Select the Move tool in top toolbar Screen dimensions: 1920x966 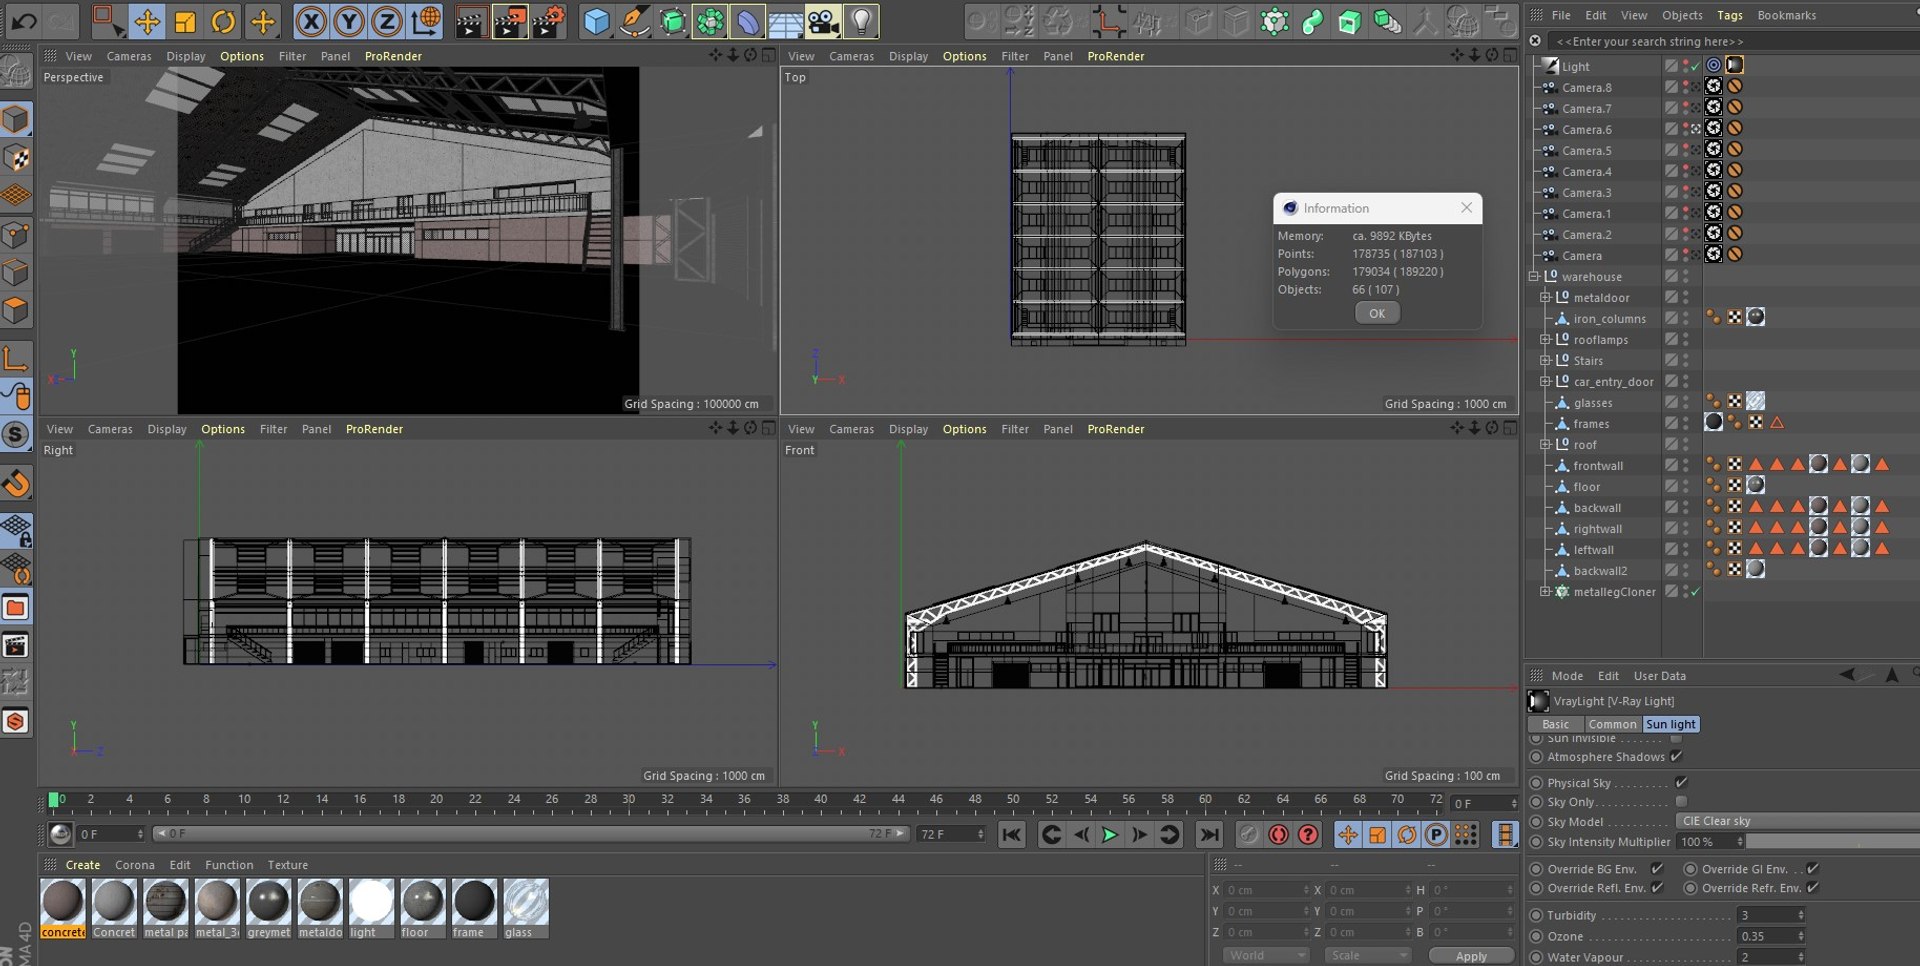pos(146,21)
